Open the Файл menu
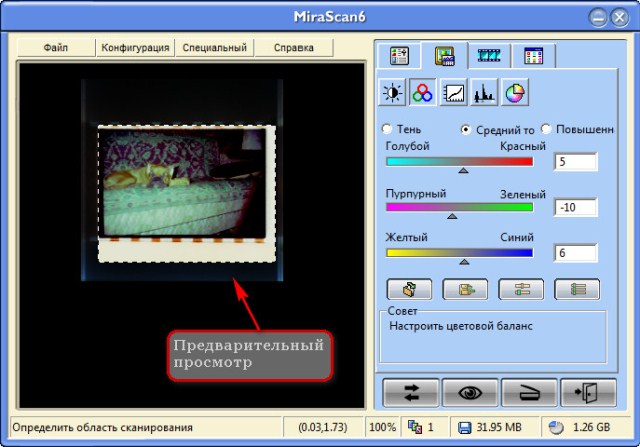 [x=57, y=47]
